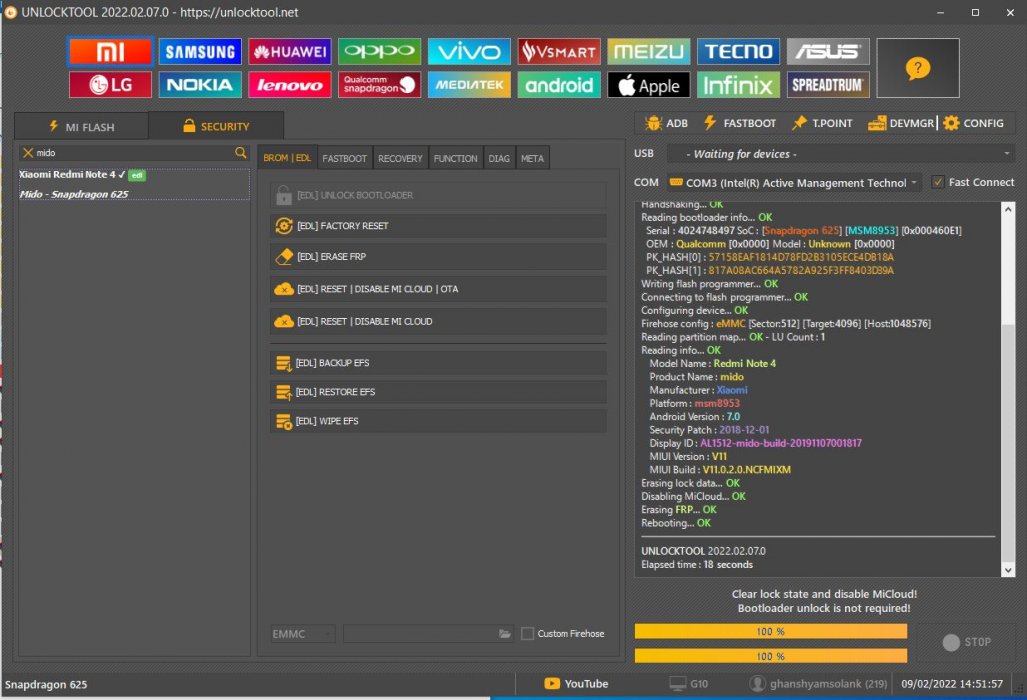The width and height of the screenshot is (1027, 700).
Task: Enable the Custom Firehose checkbox
Action: [x=527, y=634]
